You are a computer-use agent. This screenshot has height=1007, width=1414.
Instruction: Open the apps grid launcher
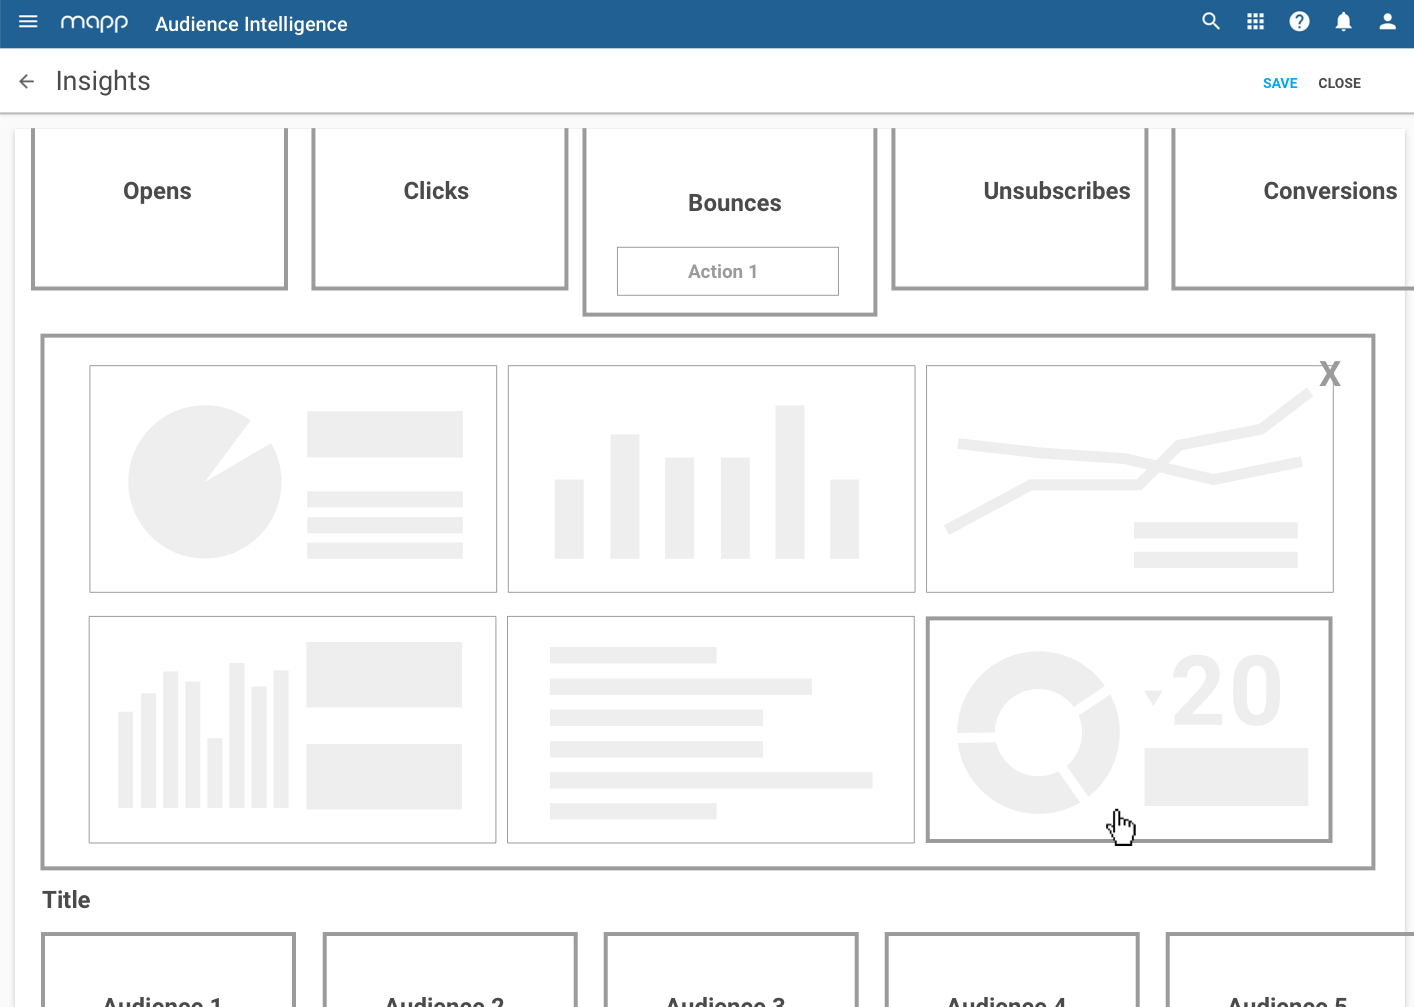pos(1255,22)
